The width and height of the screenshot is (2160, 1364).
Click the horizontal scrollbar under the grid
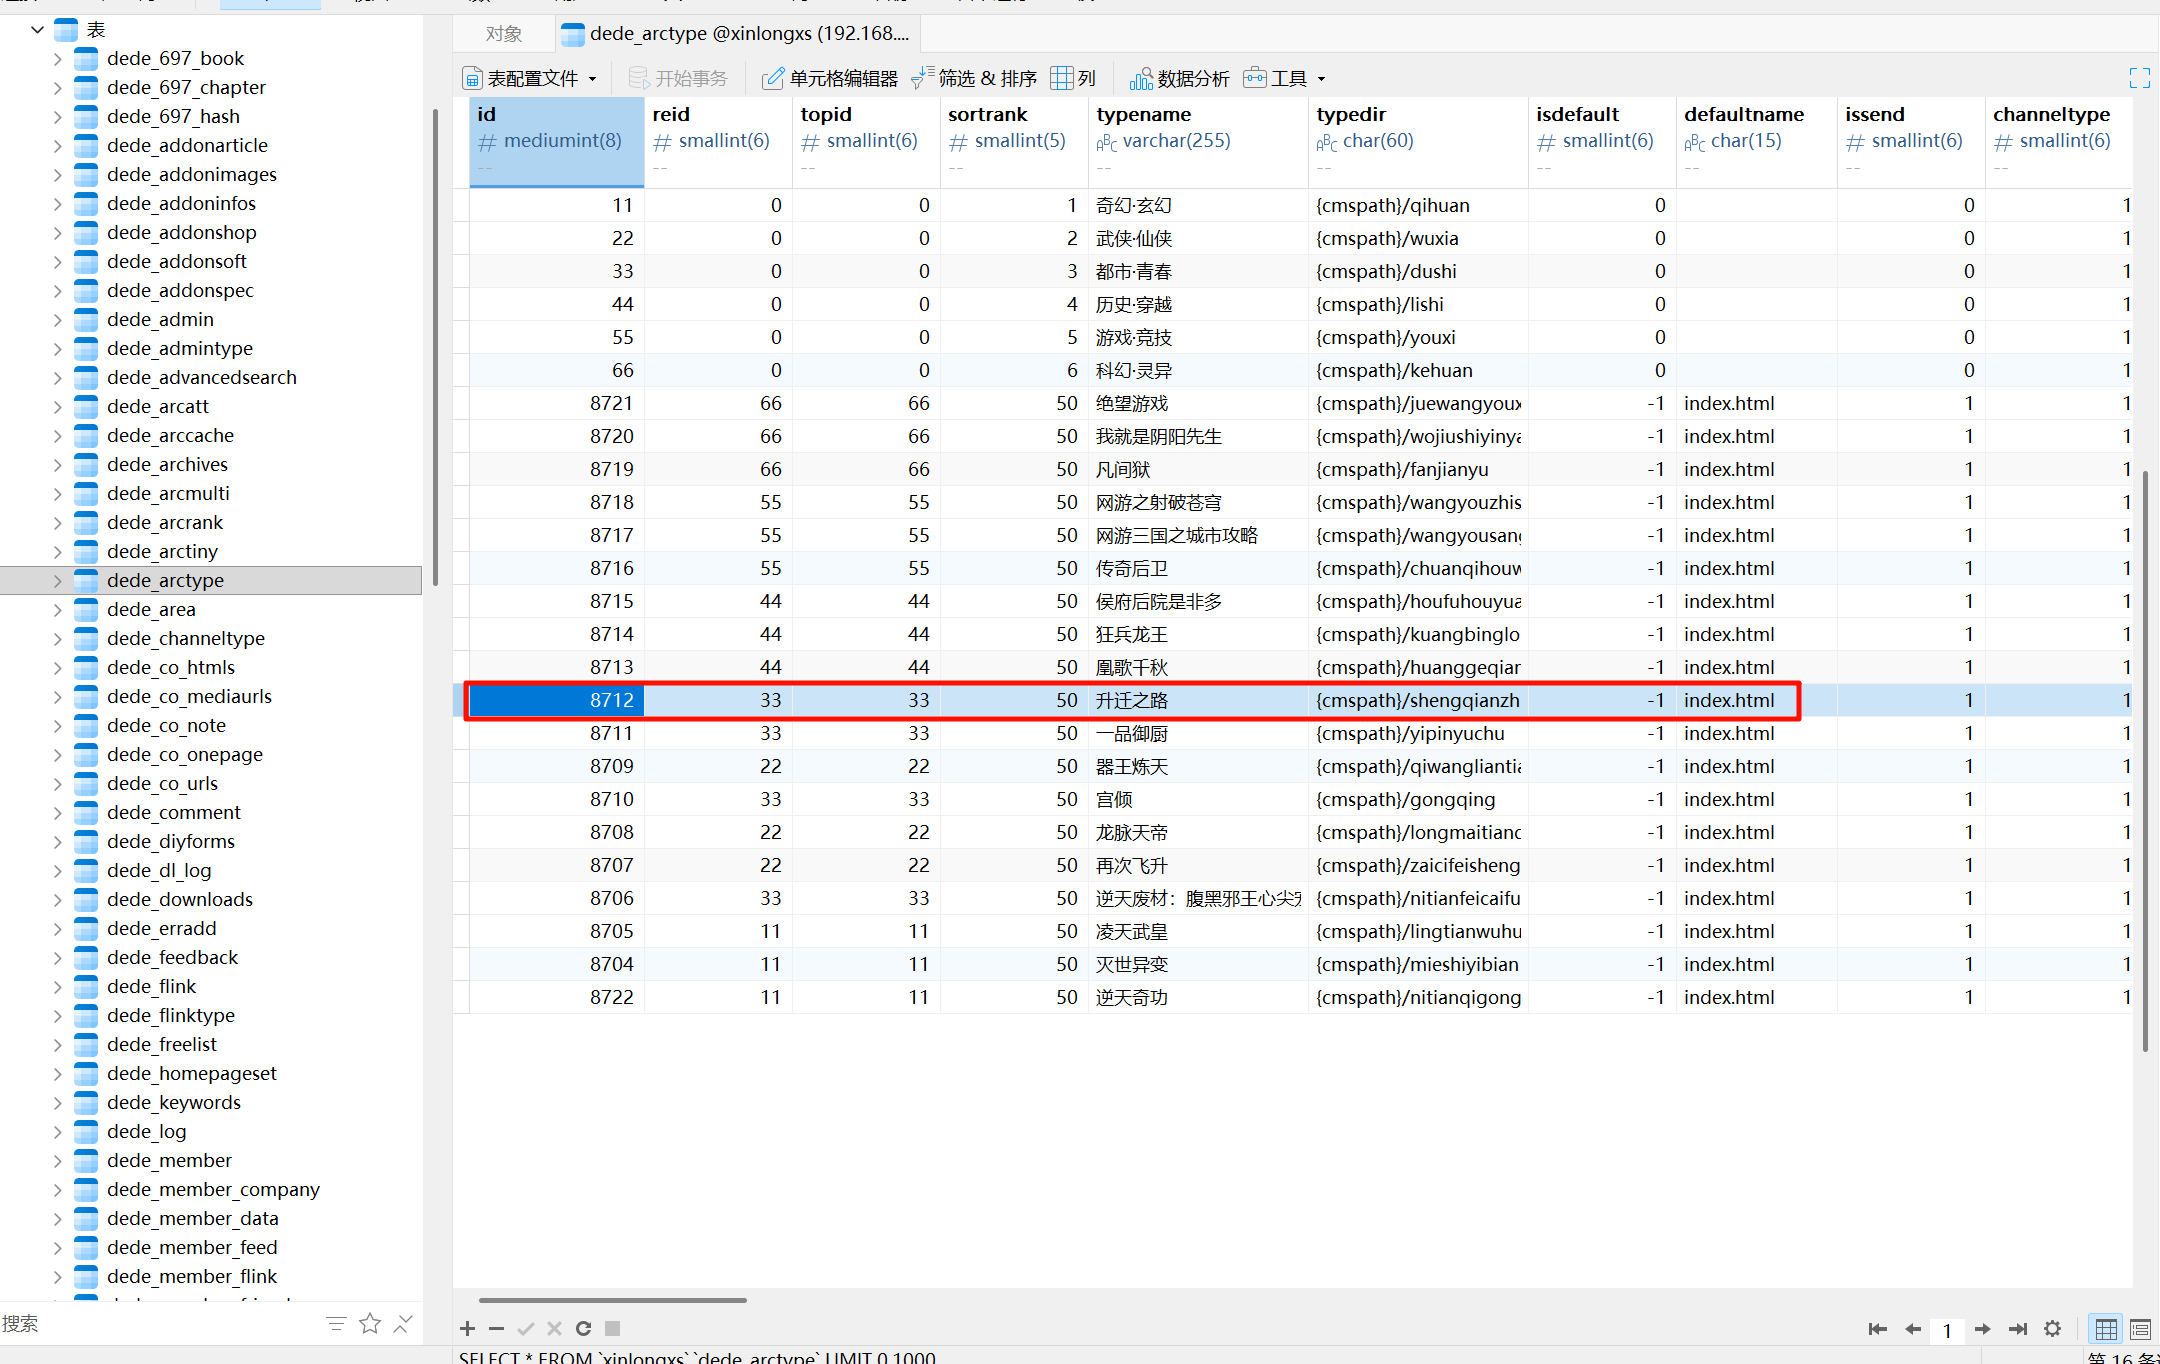(x=612, y=1300)
